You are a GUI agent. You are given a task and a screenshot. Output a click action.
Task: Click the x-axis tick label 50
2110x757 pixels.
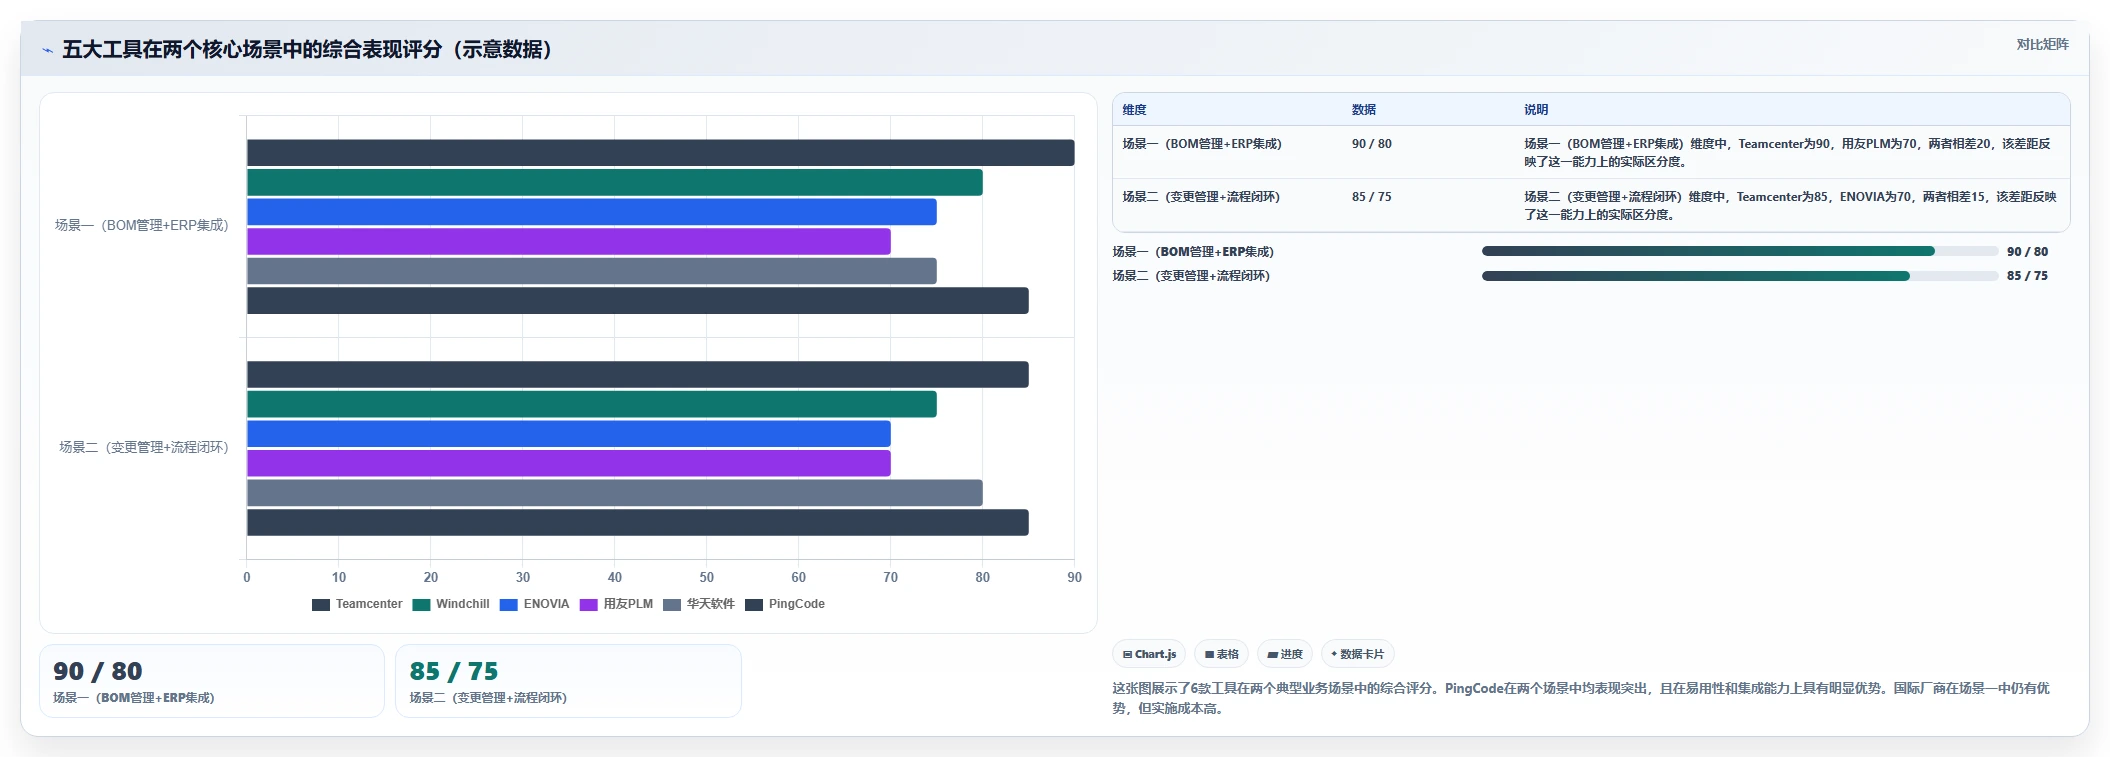[x=707, y=578]
